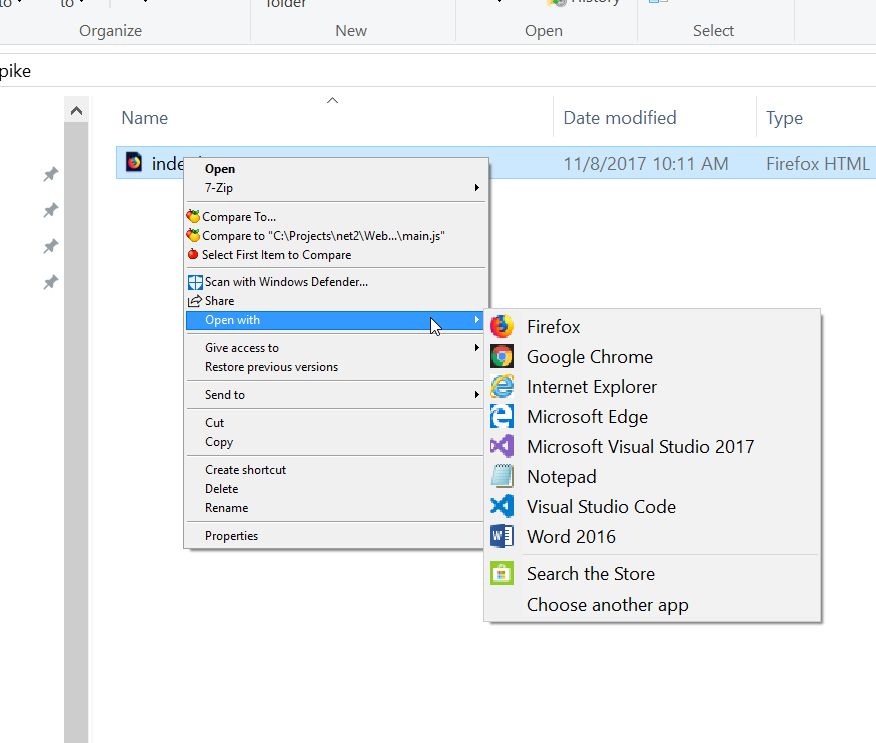
Task: Click the third quick access pin icon
Action: pyautogui.click(x=50, y=246)
